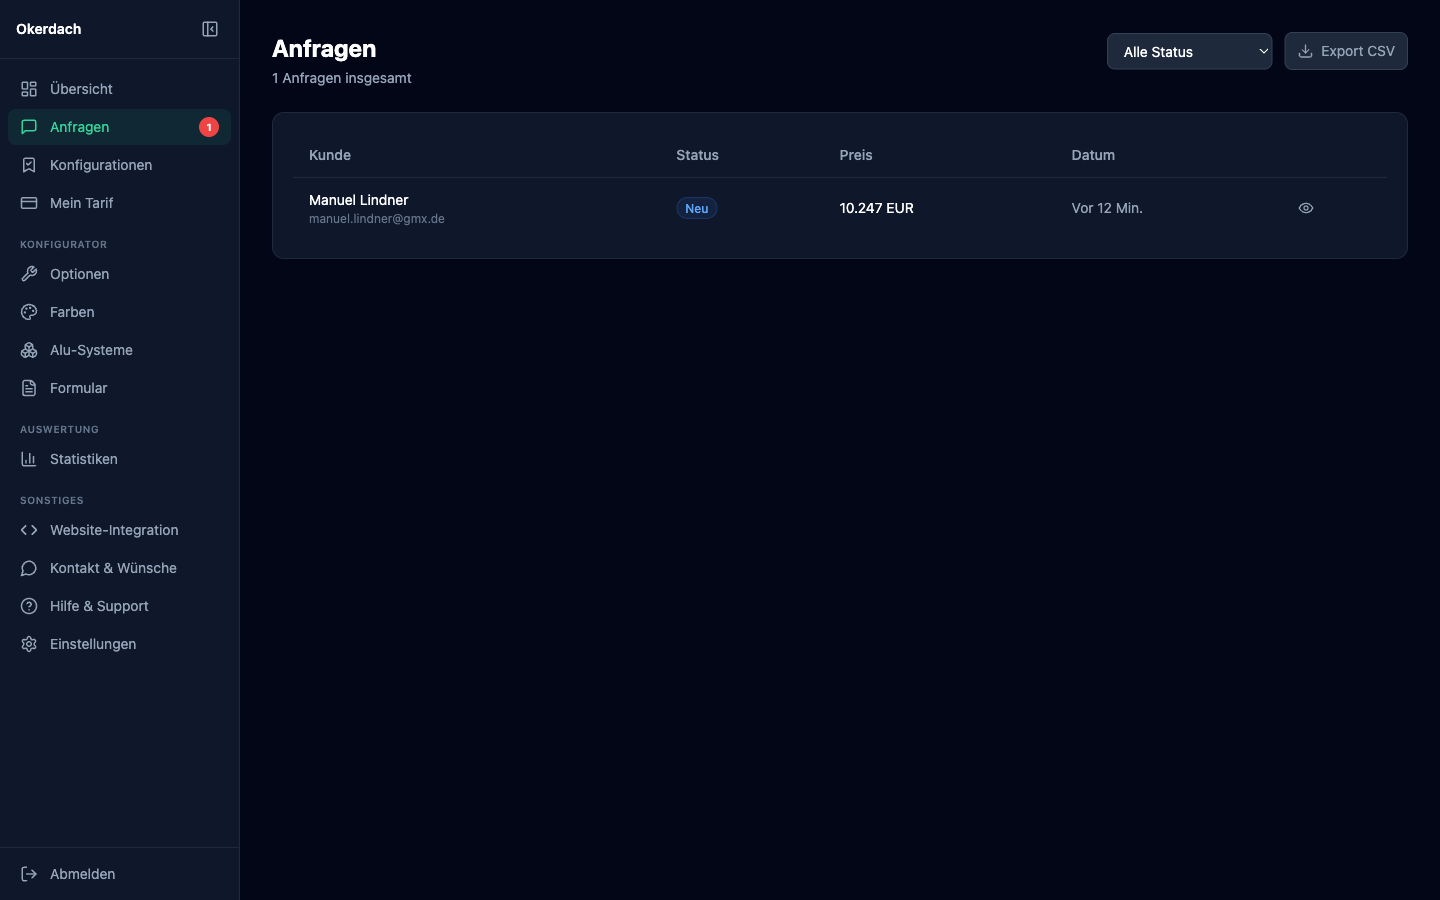Select the Konfigurationen bookmark icon
1440x900 pixels.
[28, 165]
